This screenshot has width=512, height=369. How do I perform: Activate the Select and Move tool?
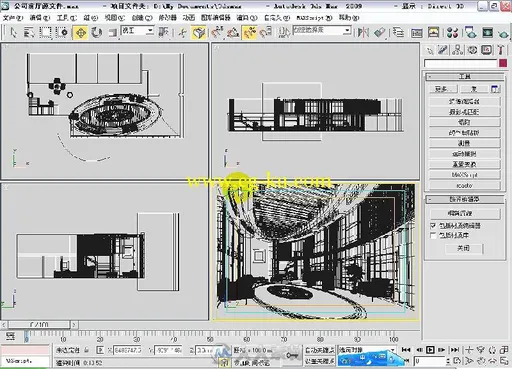click(81, 32)
